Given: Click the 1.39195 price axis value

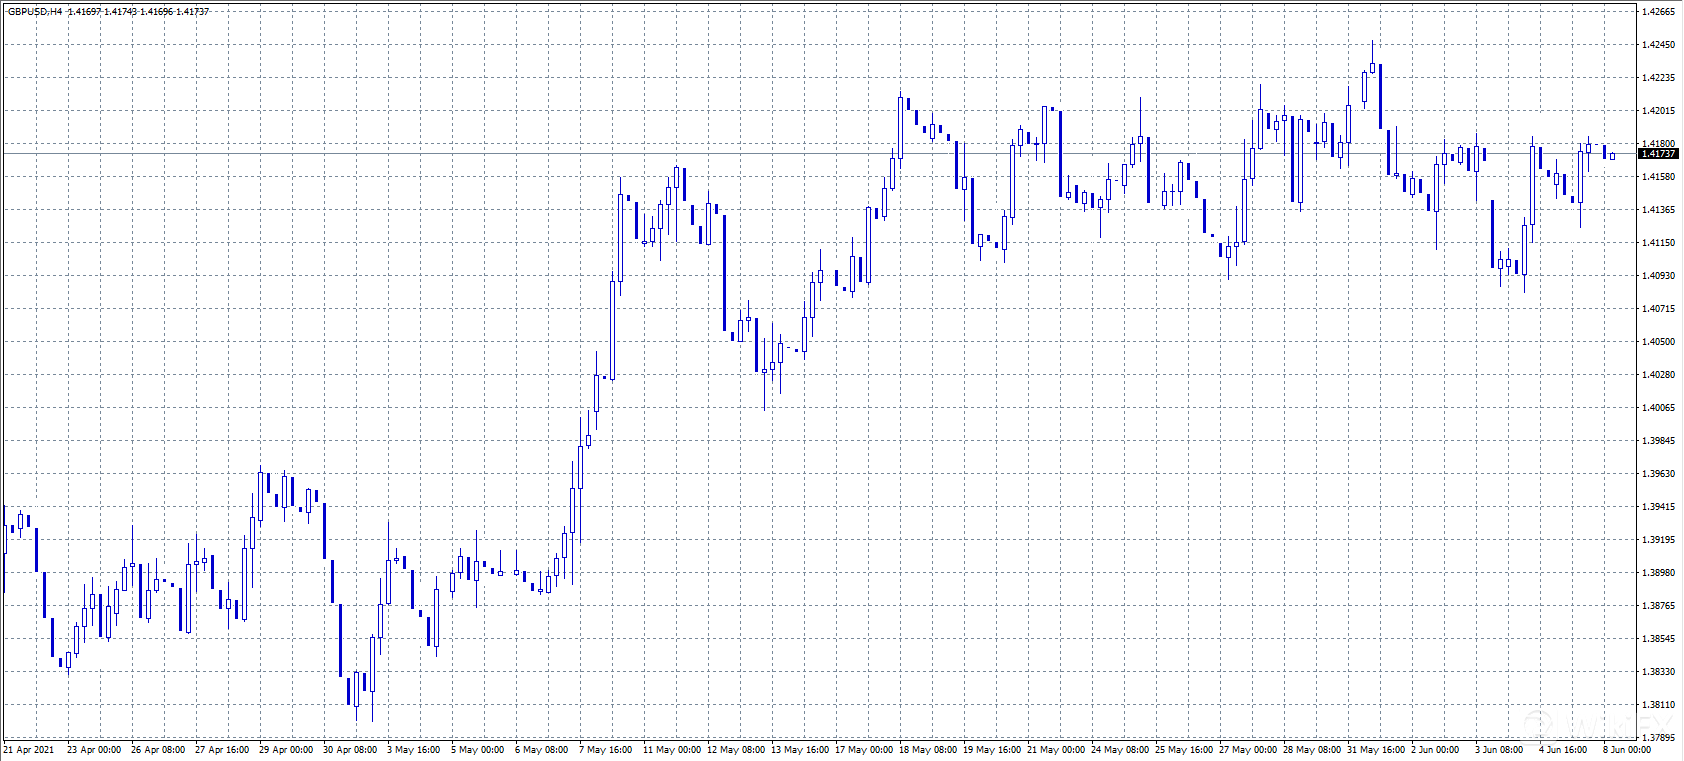Looking at the screenshot, I should coord(1658,540).
